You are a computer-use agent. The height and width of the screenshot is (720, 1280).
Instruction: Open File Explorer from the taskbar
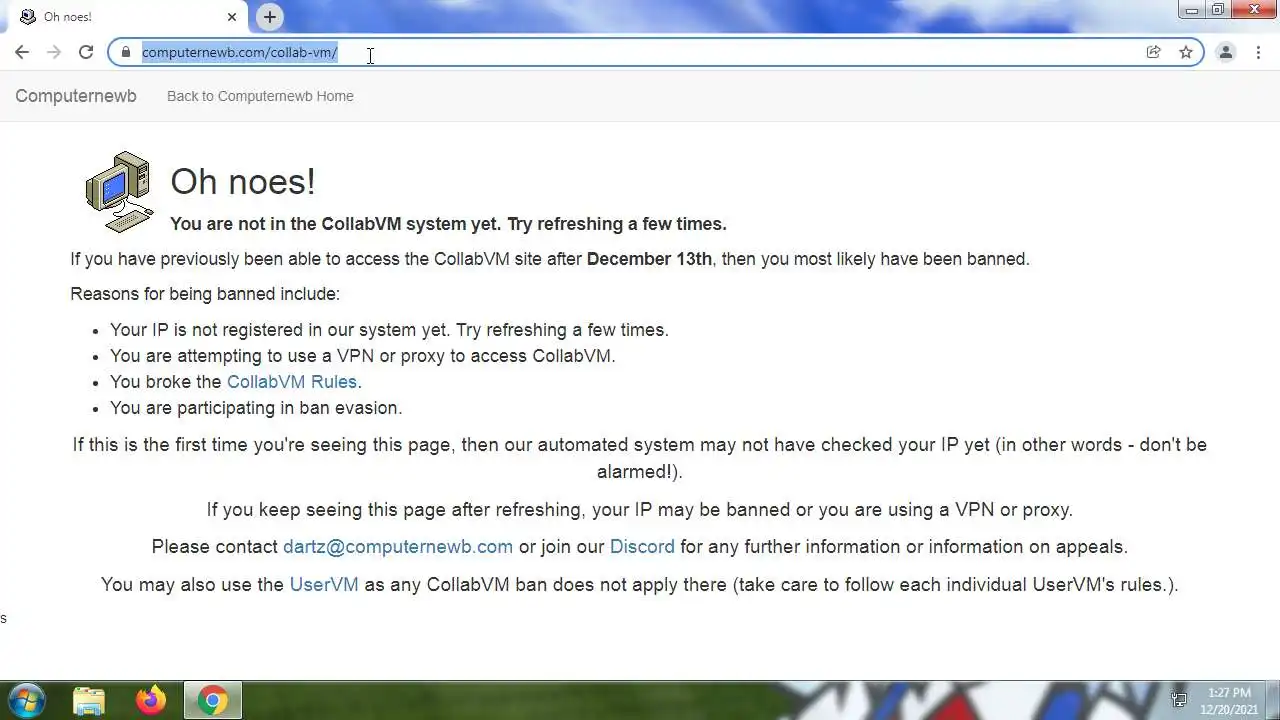pyautogui.click(x=89, y=700)
